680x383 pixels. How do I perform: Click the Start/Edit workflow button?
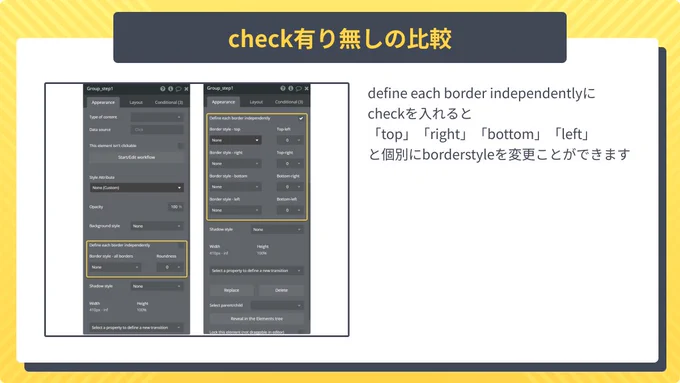(137, 157)
